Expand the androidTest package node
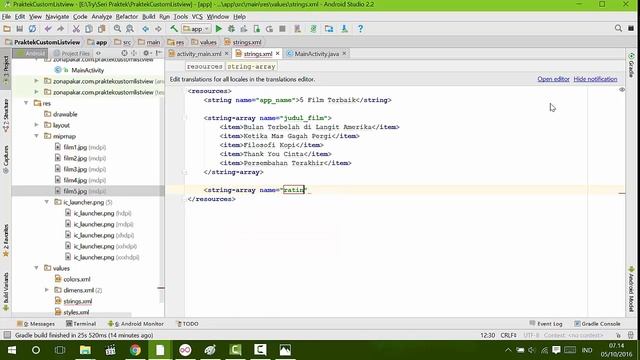This screenshot has width=640, height=360. point(37,81)
